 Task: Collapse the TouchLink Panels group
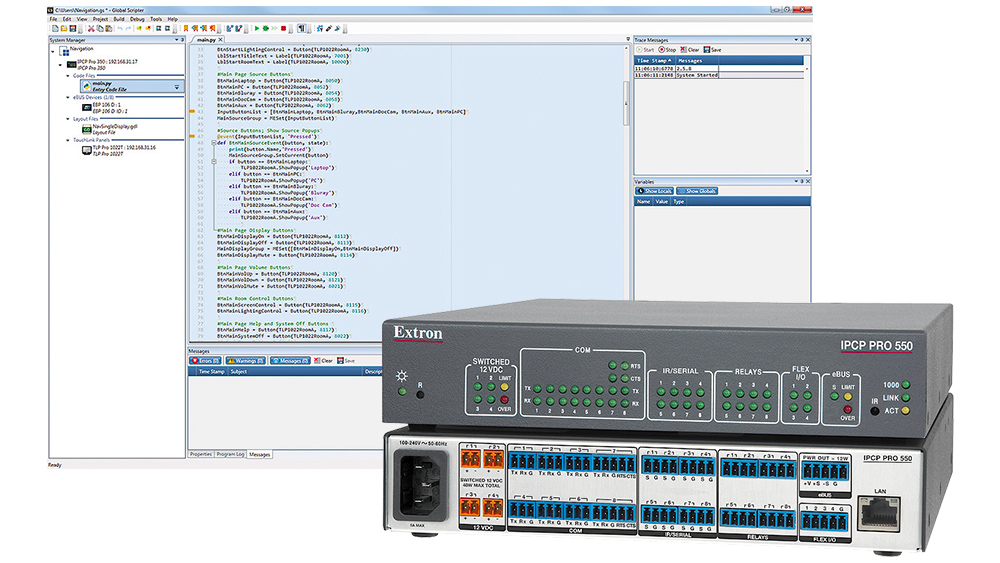68,140
